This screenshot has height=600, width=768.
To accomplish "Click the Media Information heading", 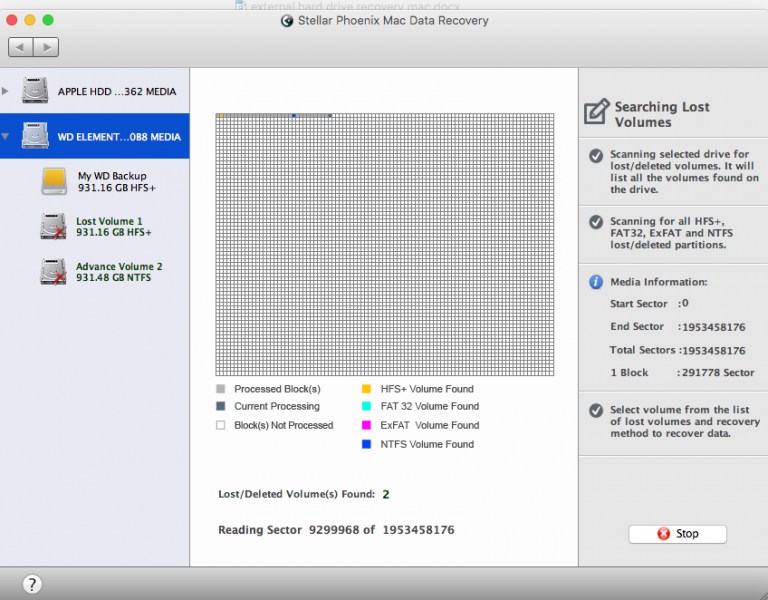I will 659,282.
